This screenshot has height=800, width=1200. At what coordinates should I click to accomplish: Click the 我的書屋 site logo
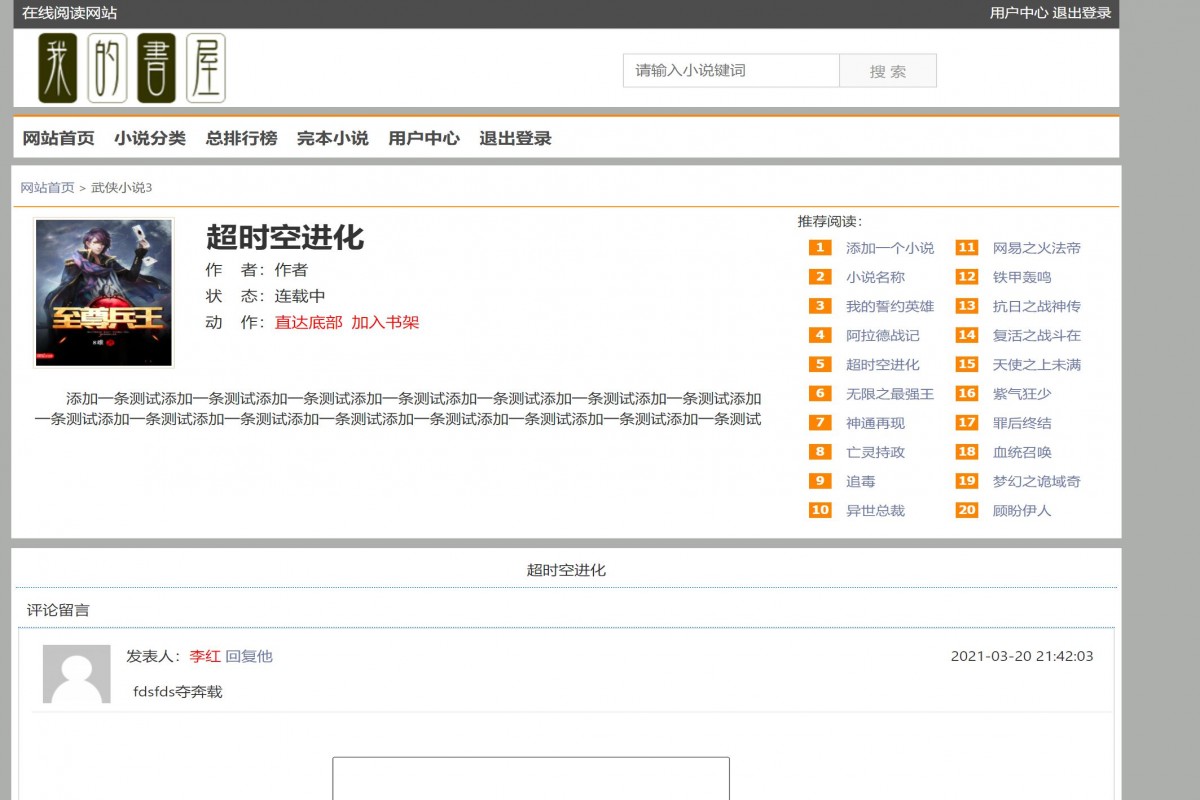(130, 70)
